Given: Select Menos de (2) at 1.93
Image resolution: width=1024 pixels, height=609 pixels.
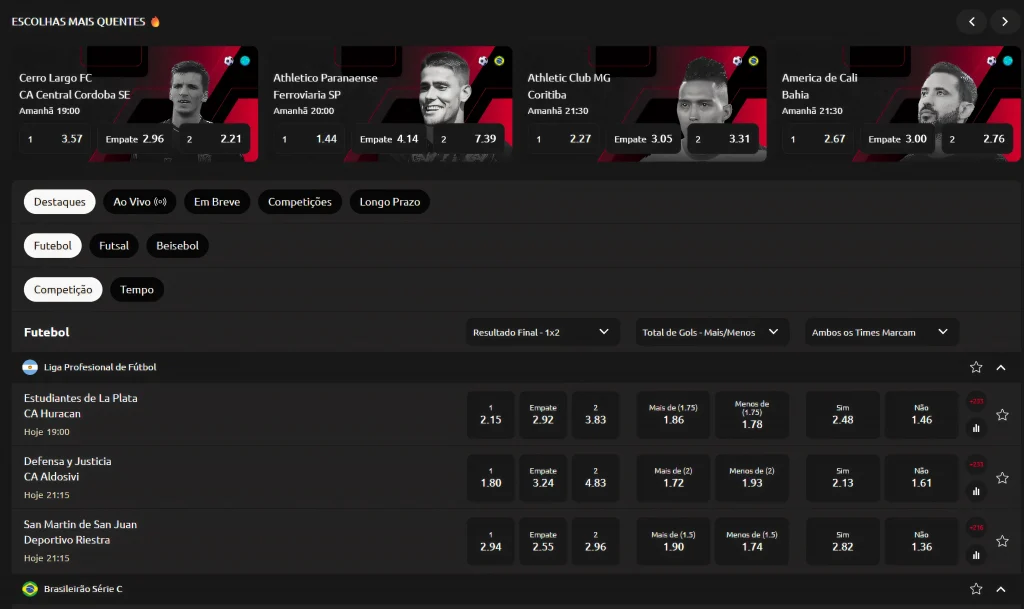Looking at the screenshot, I should click(752, 478).
